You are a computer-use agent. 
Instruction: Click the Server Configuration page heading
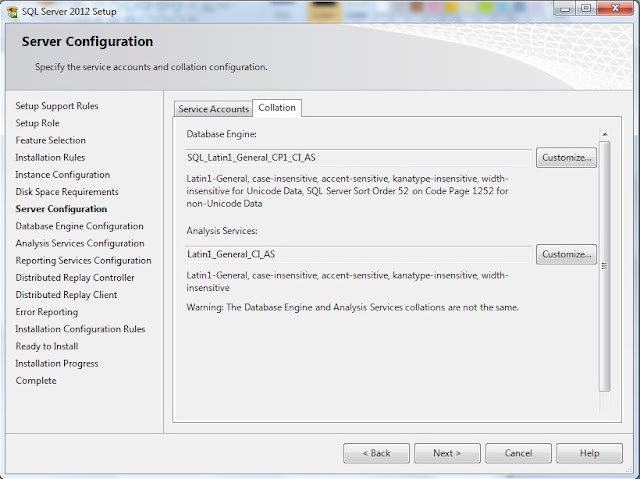point(87,42)
